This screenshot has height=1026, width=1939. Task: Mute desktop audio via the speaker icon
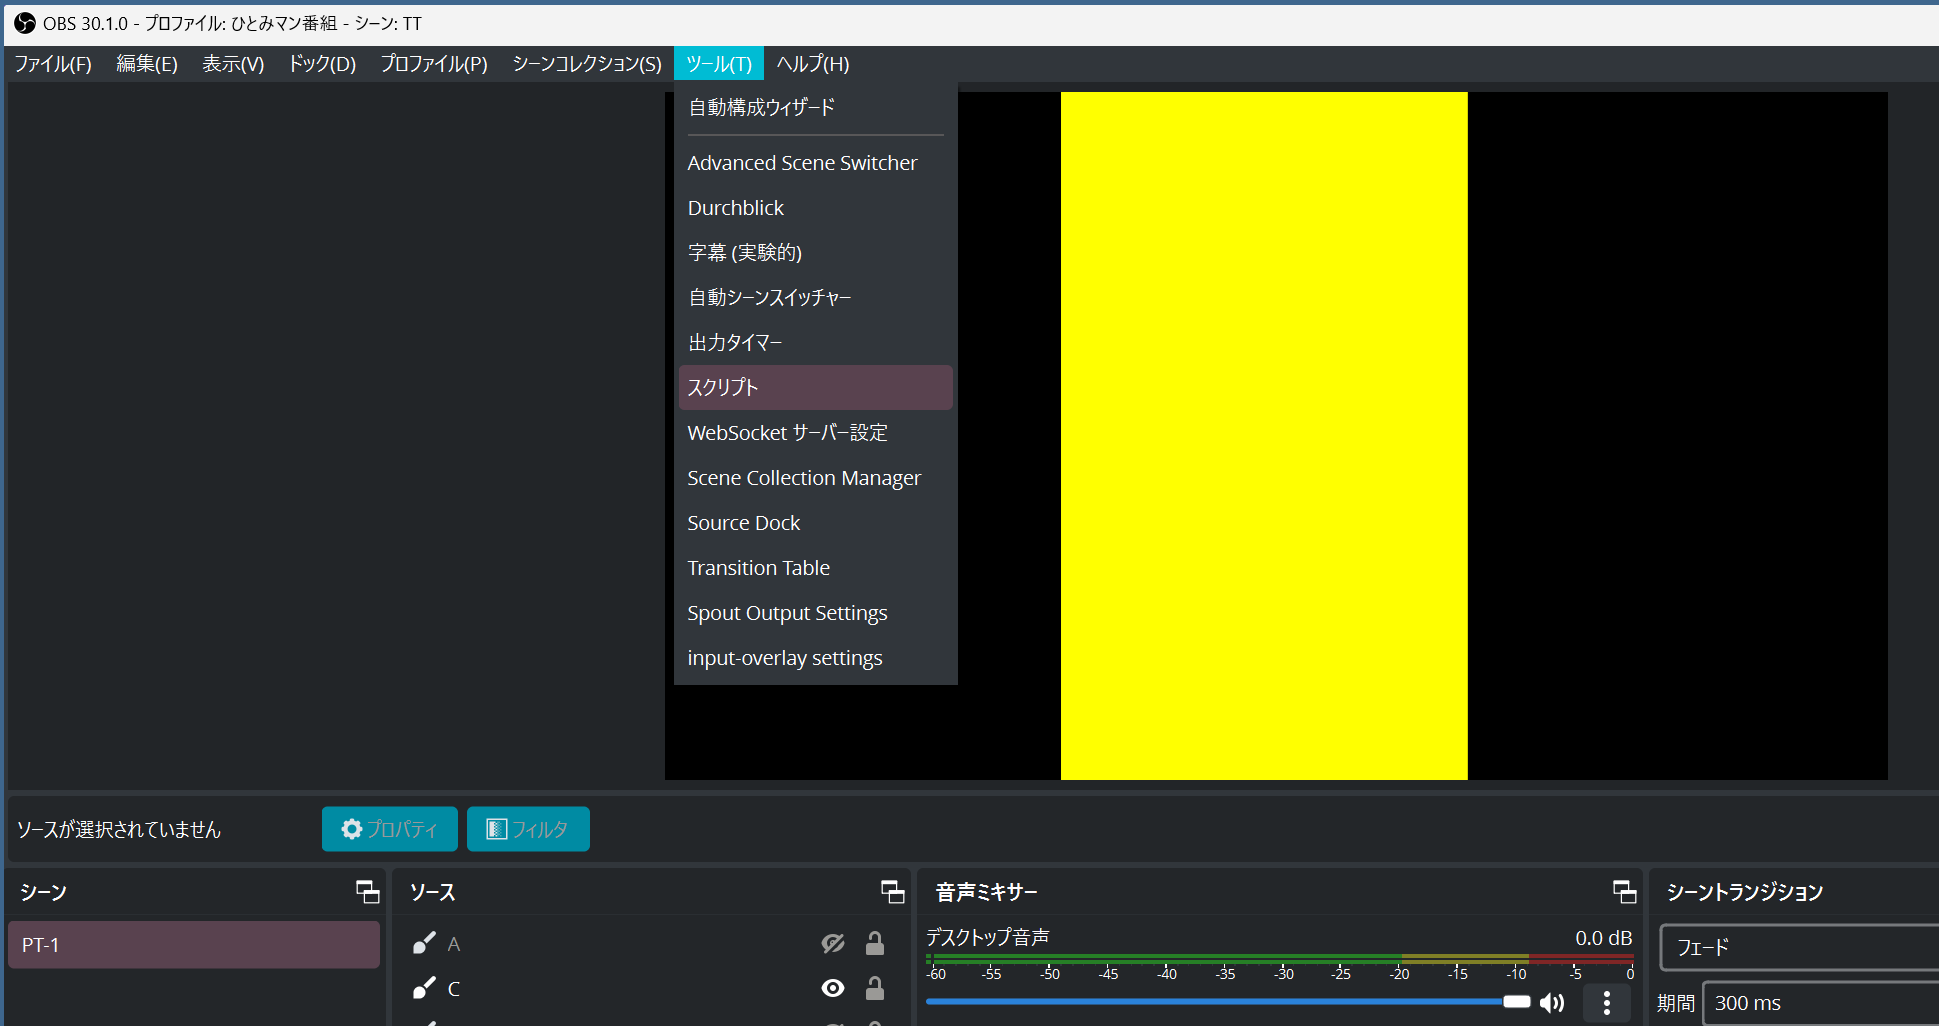tap(1552, 1003)
